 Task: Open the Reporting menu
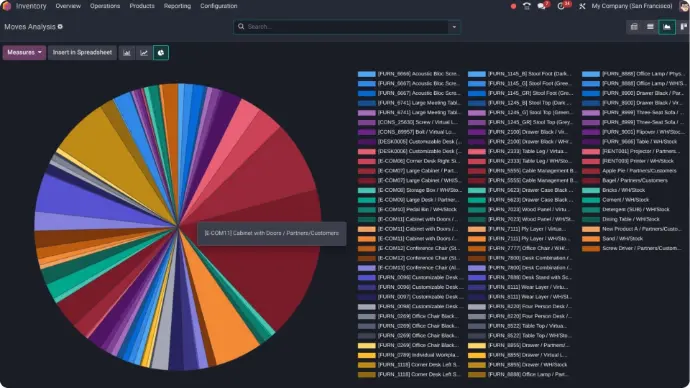tap(177, 6)
